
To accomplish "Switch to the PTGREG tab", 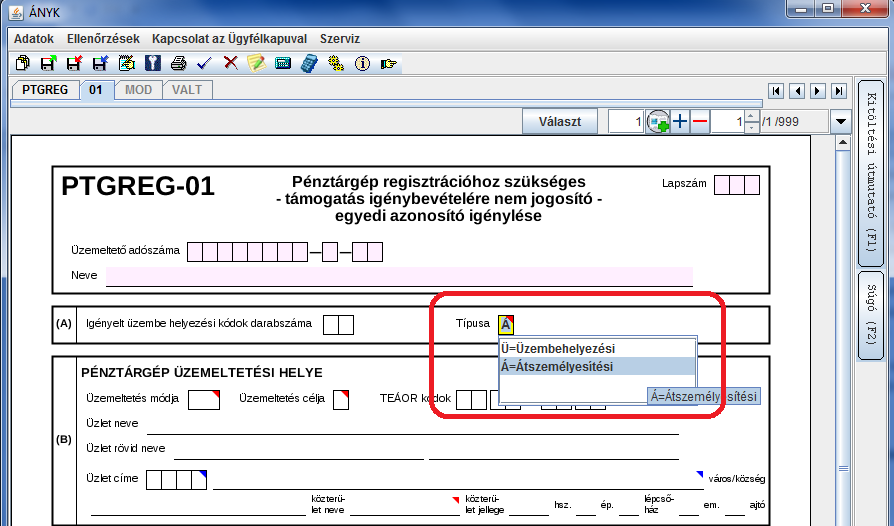I will point(45,89).
